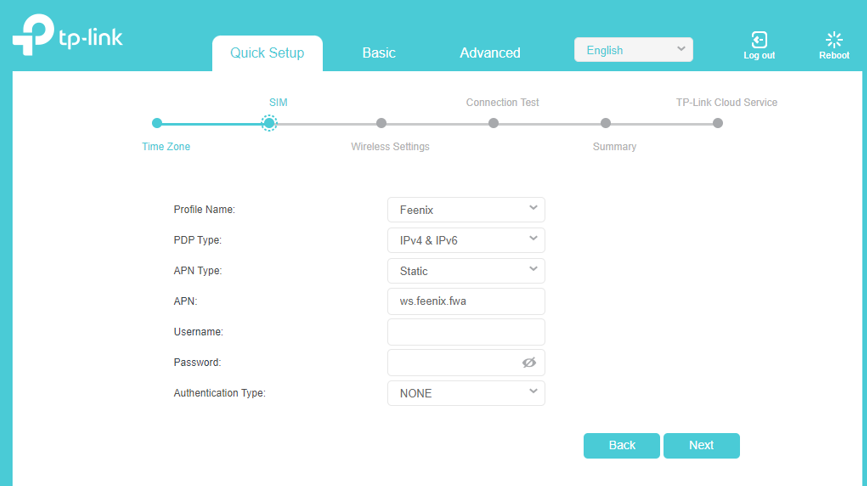Open the APN Type dropdown
The height and width of the screenshot is (486, 867).
point(466,271)
